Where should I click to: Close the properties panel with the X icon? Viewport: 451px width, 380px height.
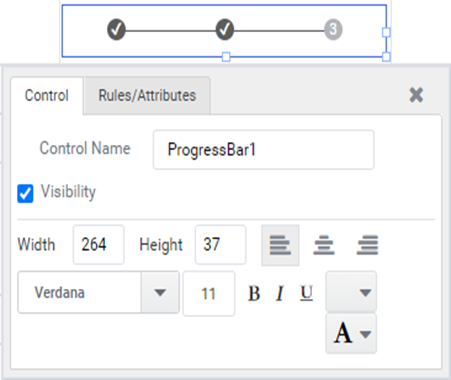tap(416, 95)
